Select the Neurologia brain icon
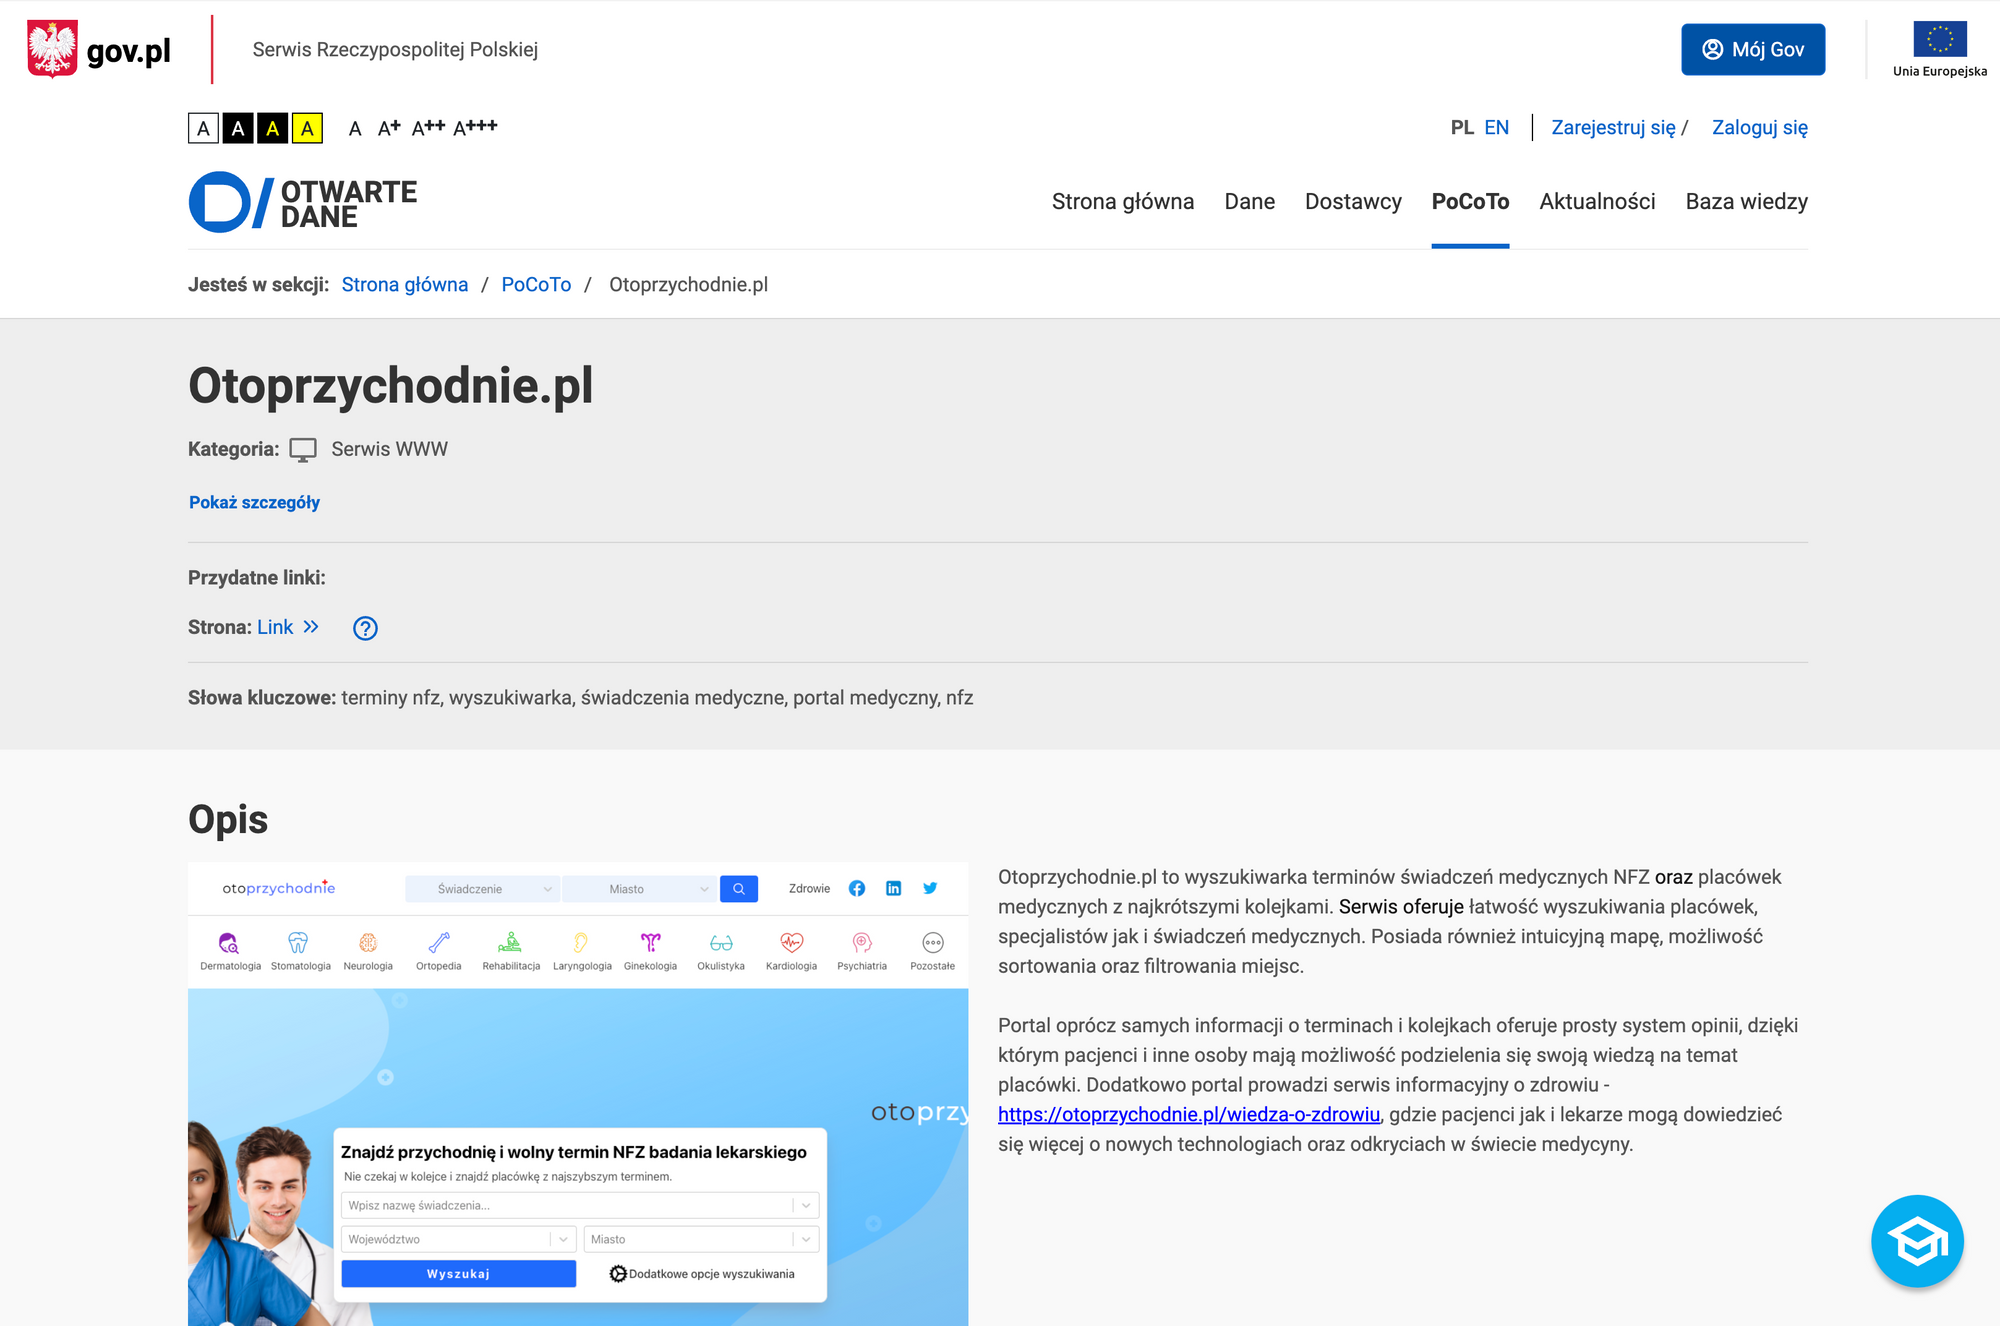This screenshot has width=2000, height=1326. pyautogui.click(x=368, y=943)
